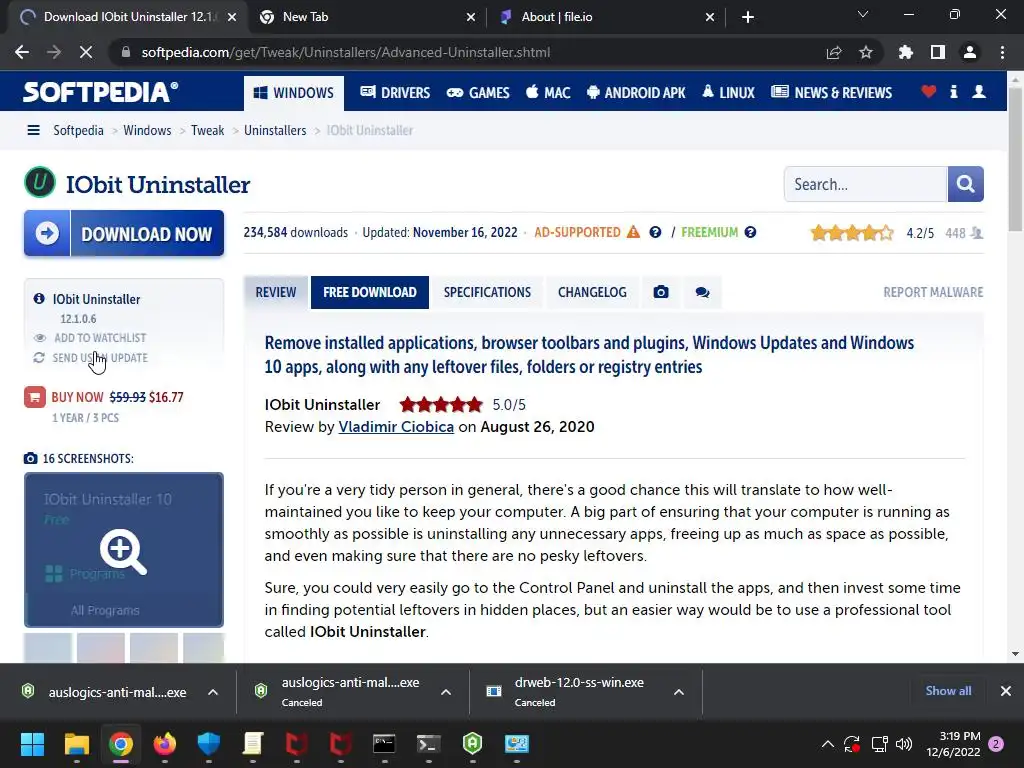
Task: Click the browser back arrow
Action: (x=22, y=52)
